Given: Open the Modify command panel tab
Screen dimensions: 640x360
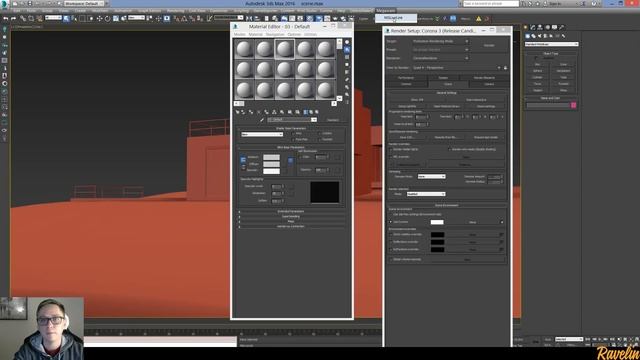Looking at the screenshot, I should [x=533, y=27].
